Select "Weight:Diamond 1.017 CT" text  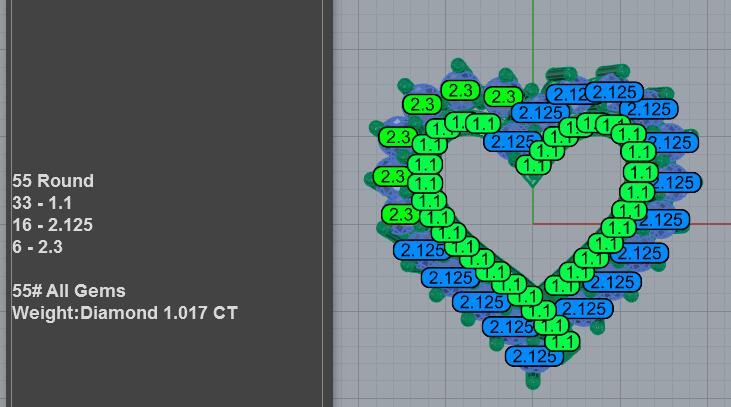[x=124, y=313]
